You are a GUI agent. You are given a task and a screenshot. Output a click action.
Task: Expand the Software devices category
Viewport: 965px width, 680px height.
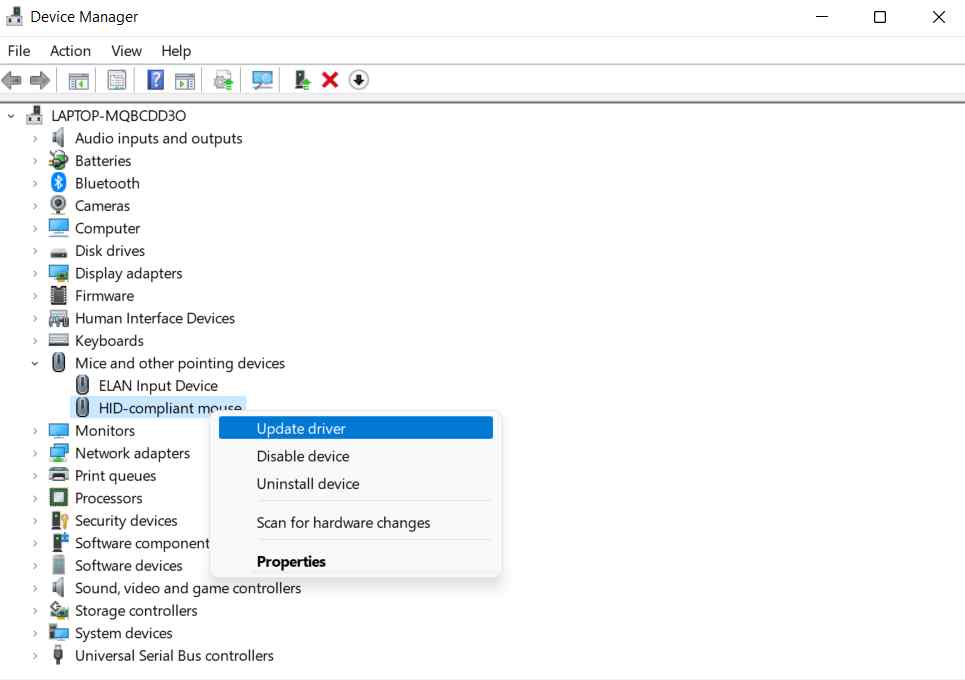[x=35, y=566]
